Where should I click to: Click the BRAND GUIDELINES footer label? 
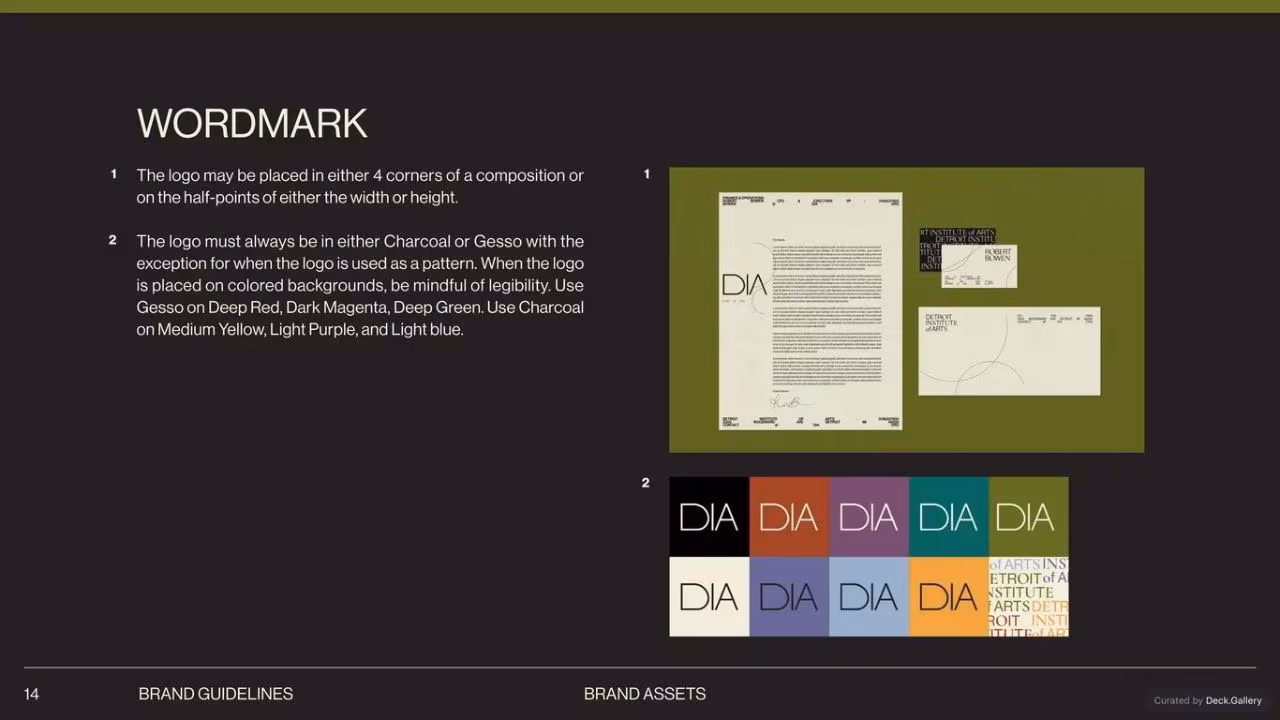tap(216, 694)
